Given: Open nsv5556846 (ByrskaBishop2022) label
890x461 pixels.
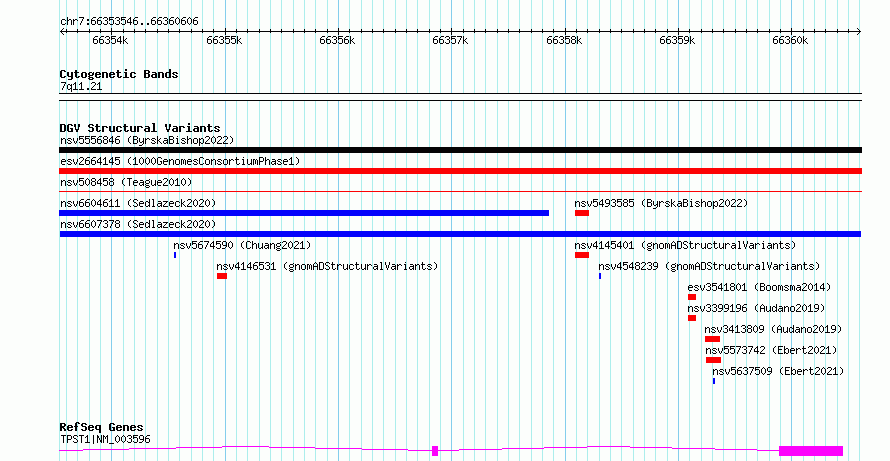Looking at the screenshot, I should click(x=147, y=140).
